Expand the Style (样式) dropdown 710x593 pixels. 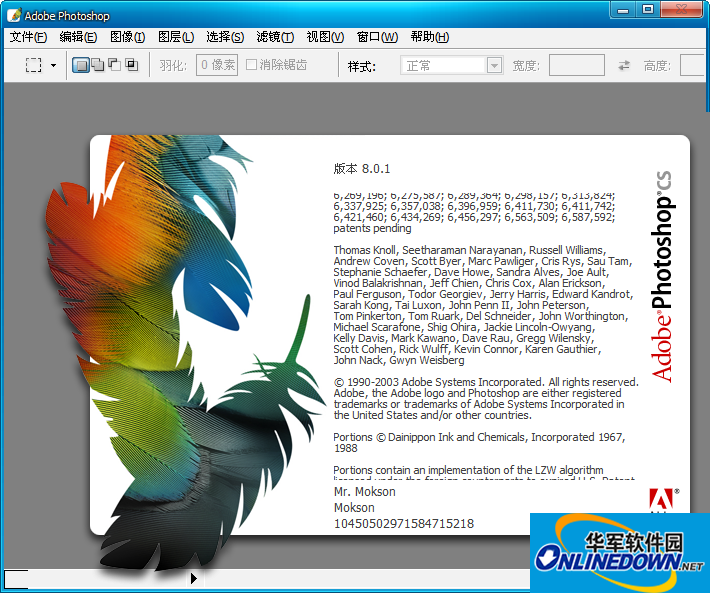pyautogui.click(x=494, y=66)
